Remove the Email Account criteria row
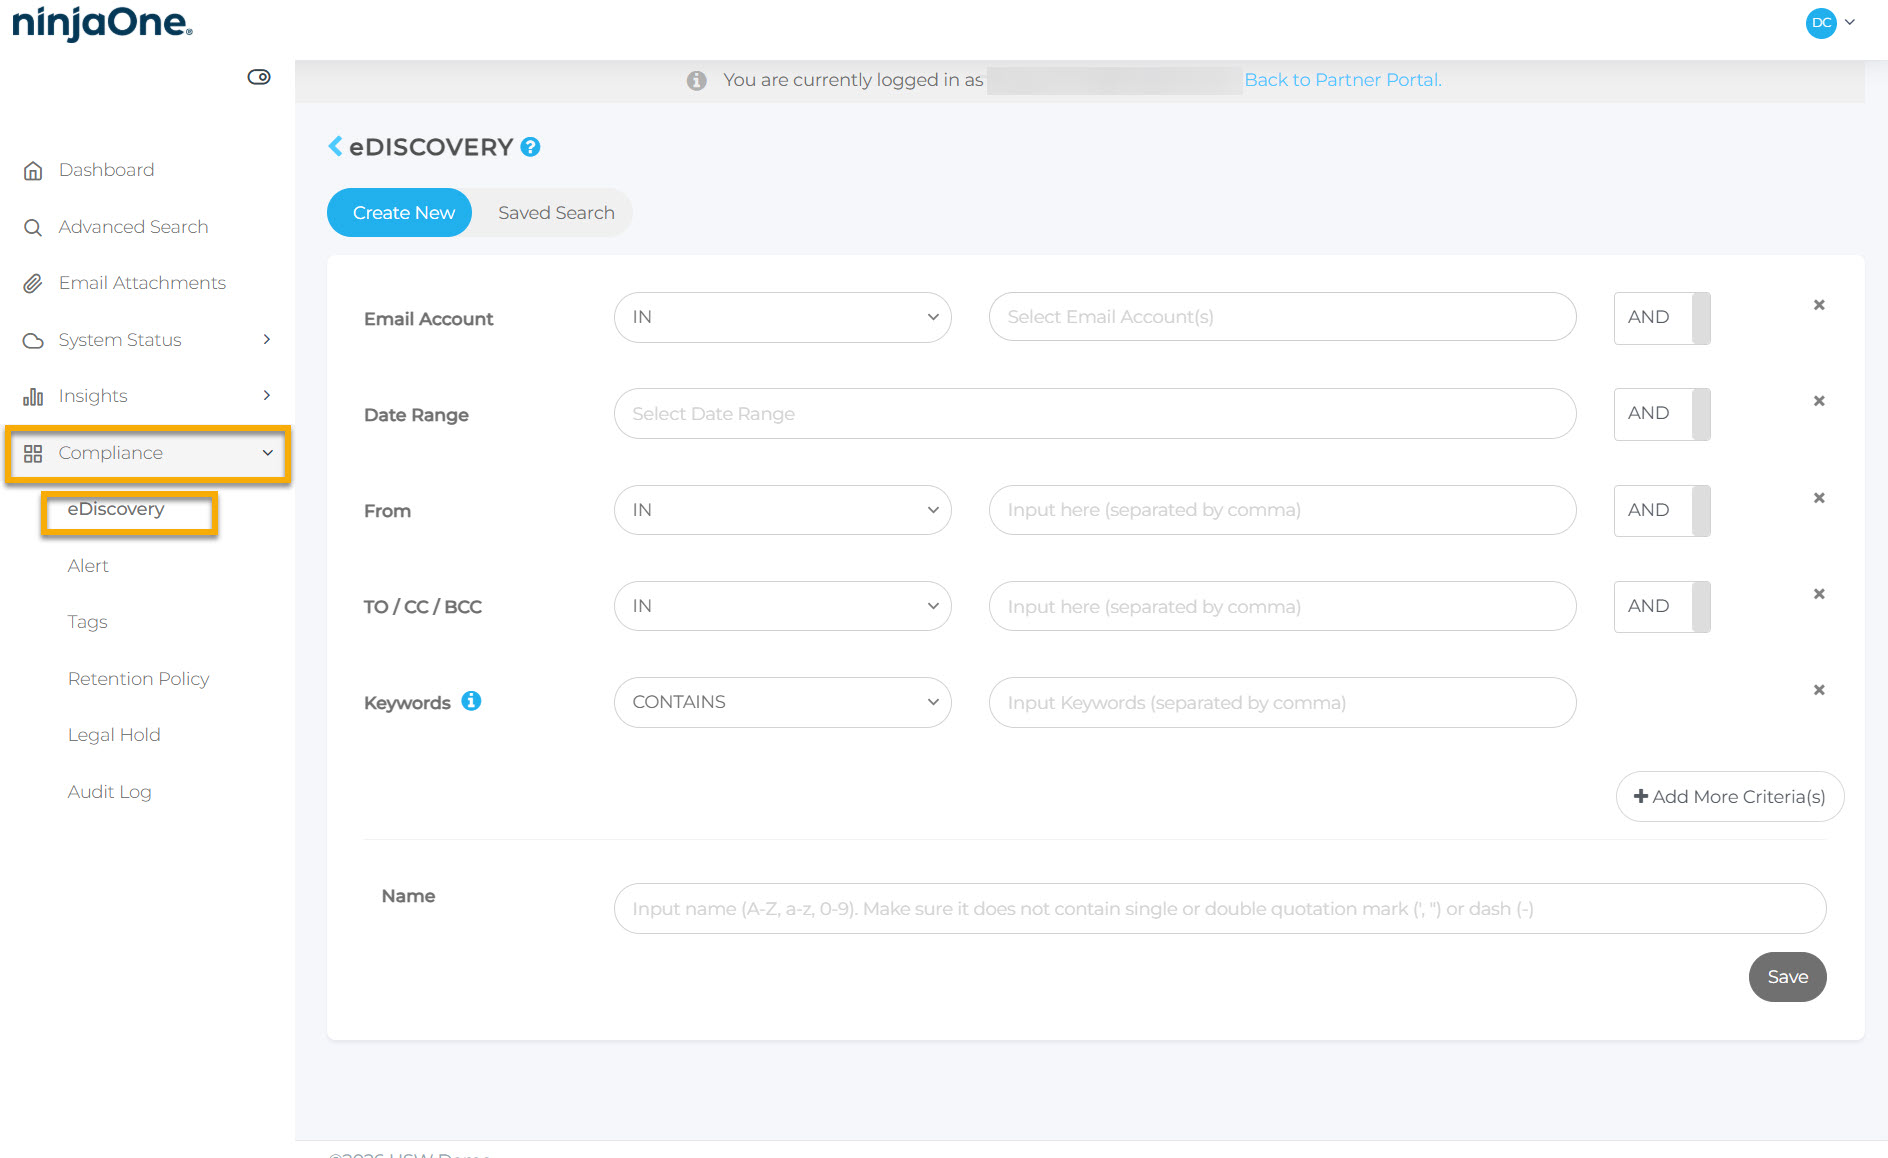Image resolution: width=1888 pixels, height=1158 pixels. (x=1819, y=305)
